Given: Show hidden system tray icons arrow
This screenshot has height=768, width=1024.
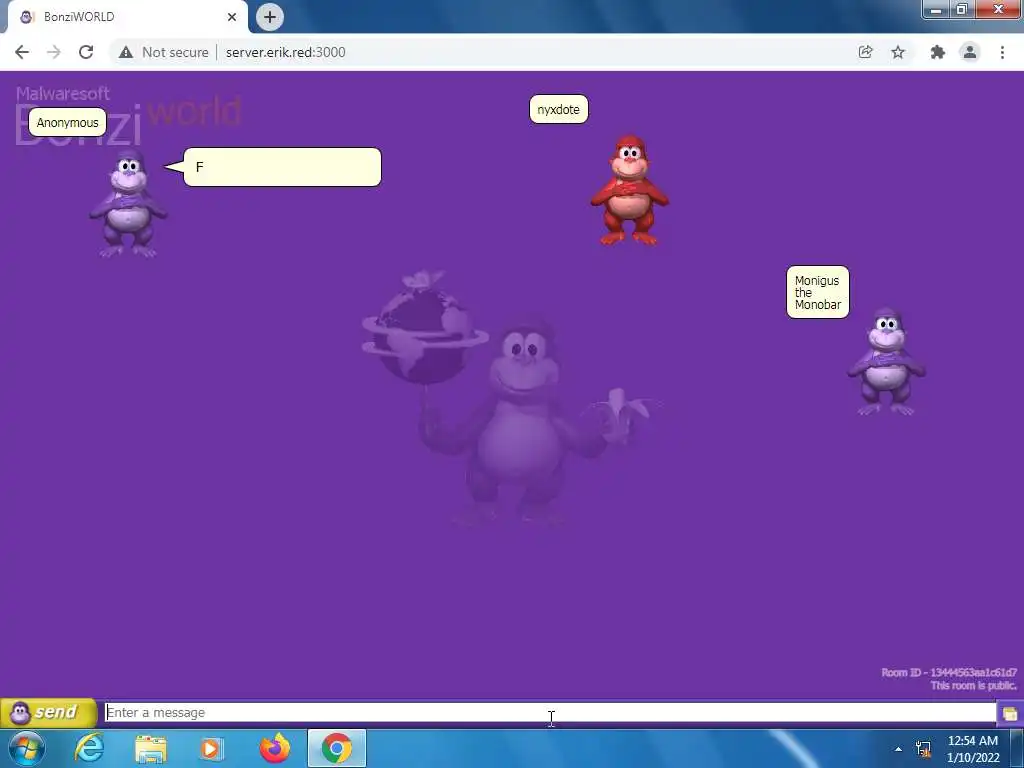Looking at the screenshot, I should click(899, 749).
